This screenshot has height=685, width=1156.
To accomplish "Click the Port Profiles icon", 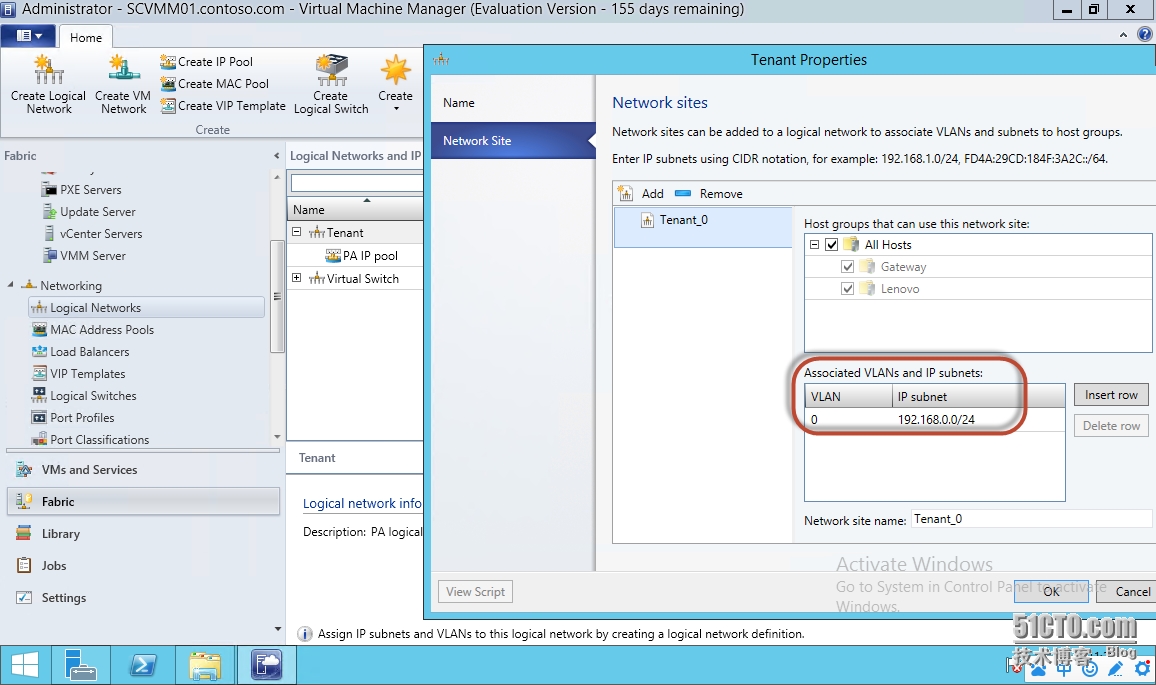I will [39, 417].
